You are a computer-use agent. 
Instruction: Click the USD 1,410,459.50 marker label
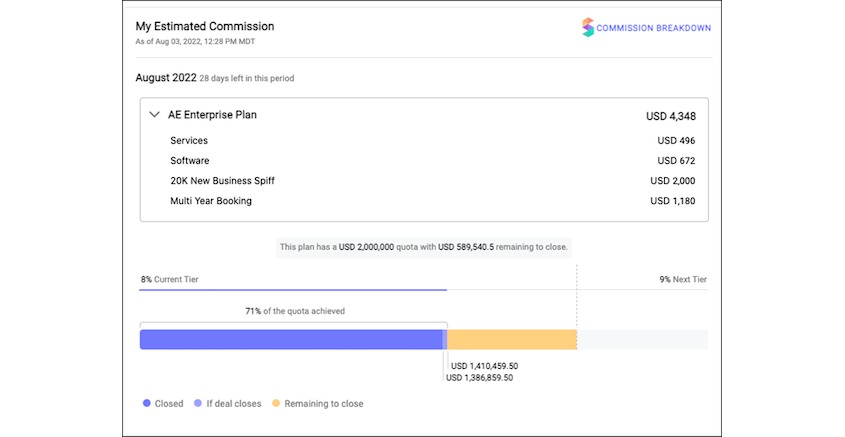point(484,366)
